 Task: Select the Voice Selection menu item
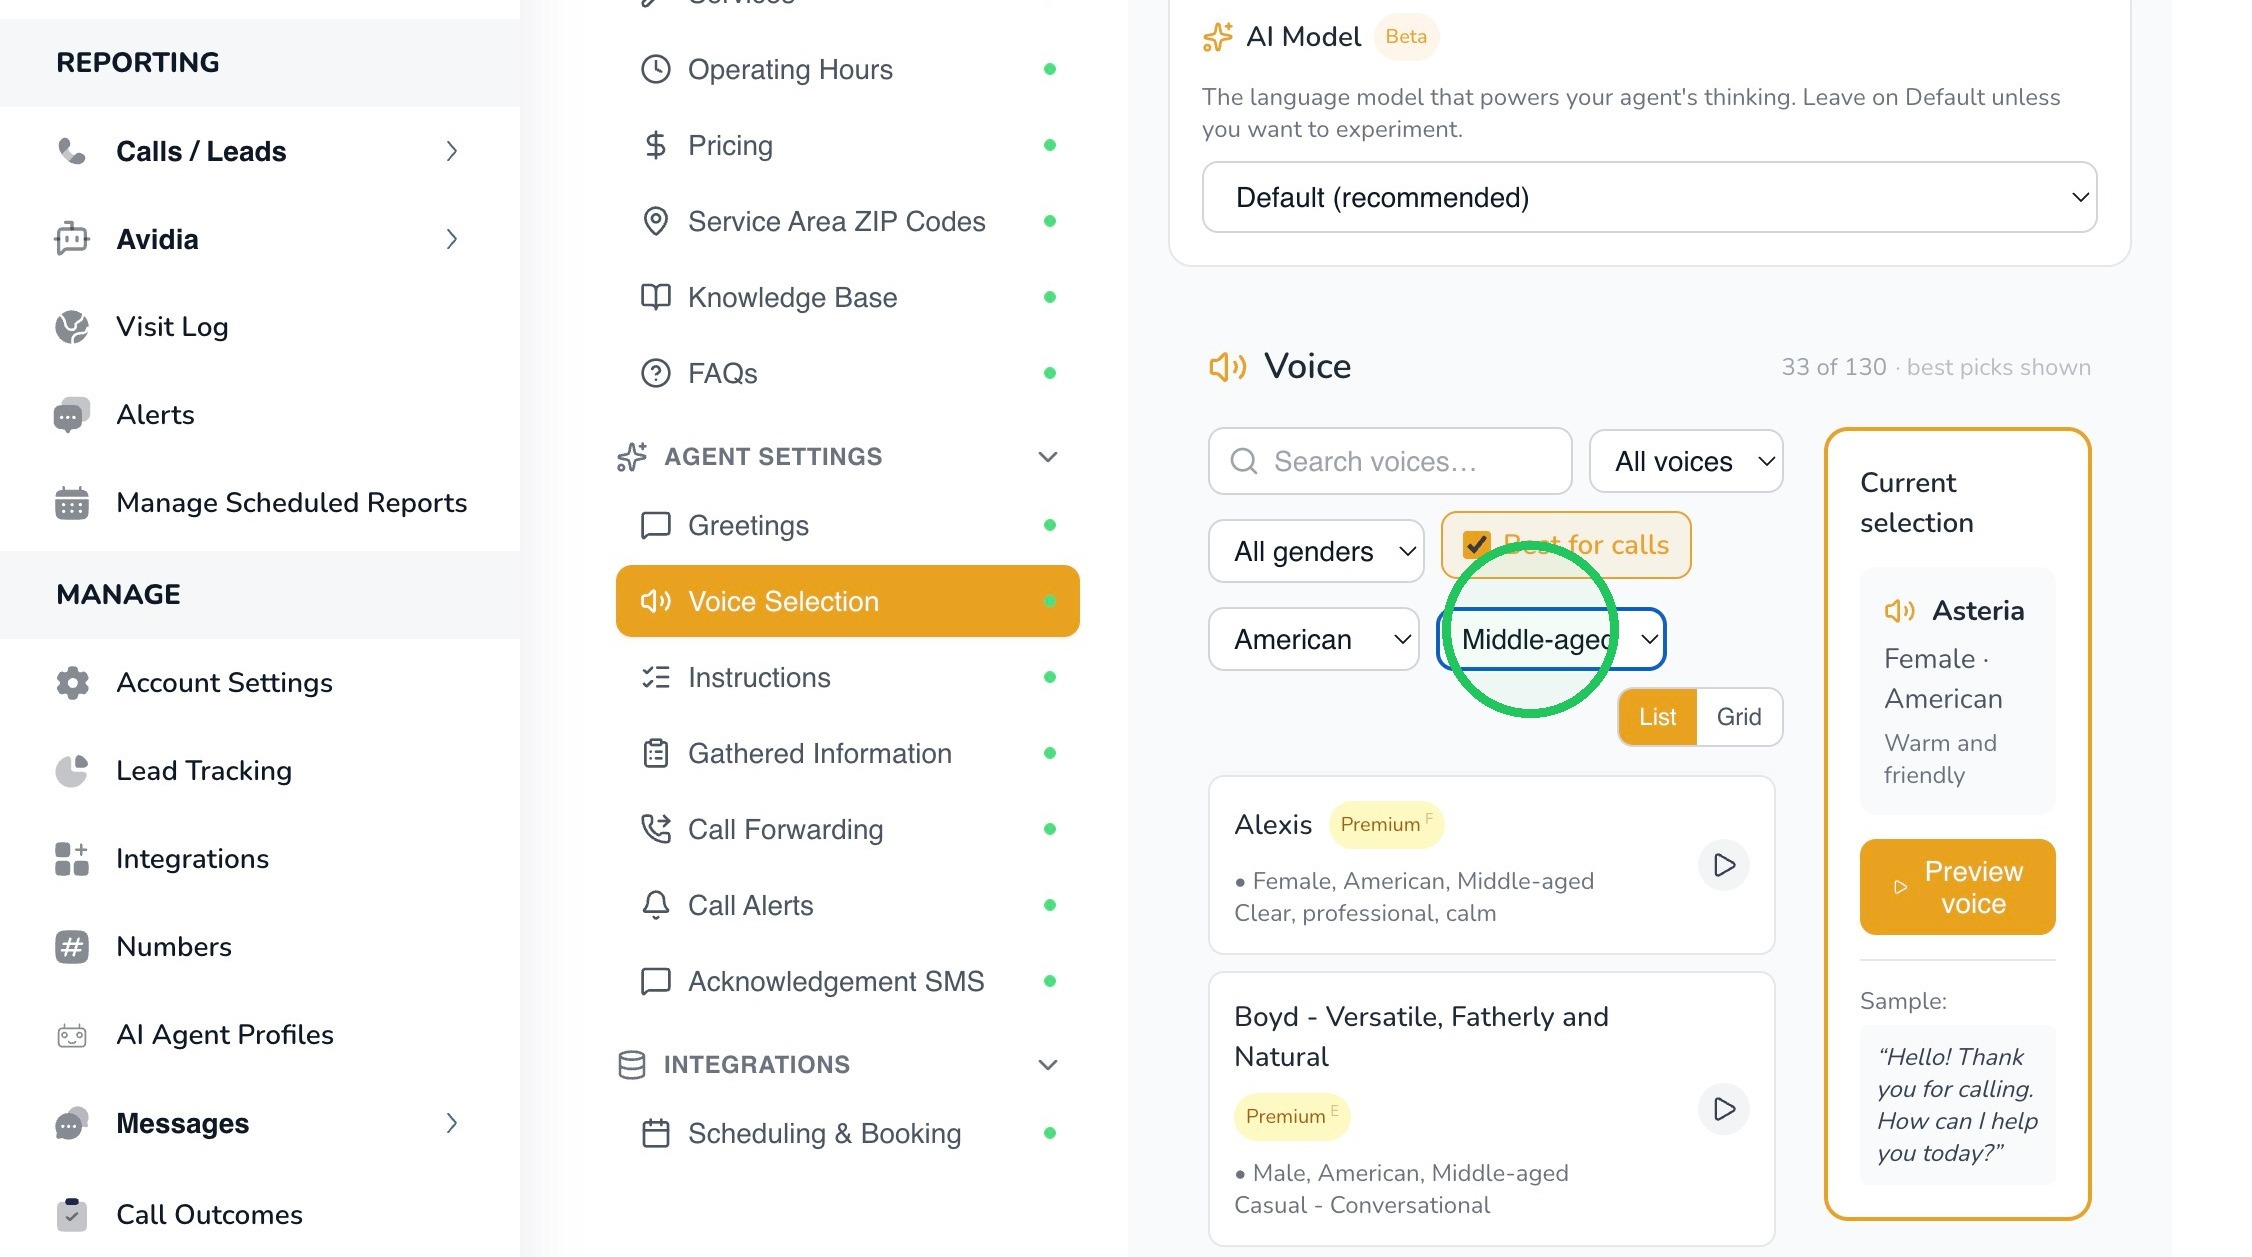pyautogui.click(x=848, y=601)
